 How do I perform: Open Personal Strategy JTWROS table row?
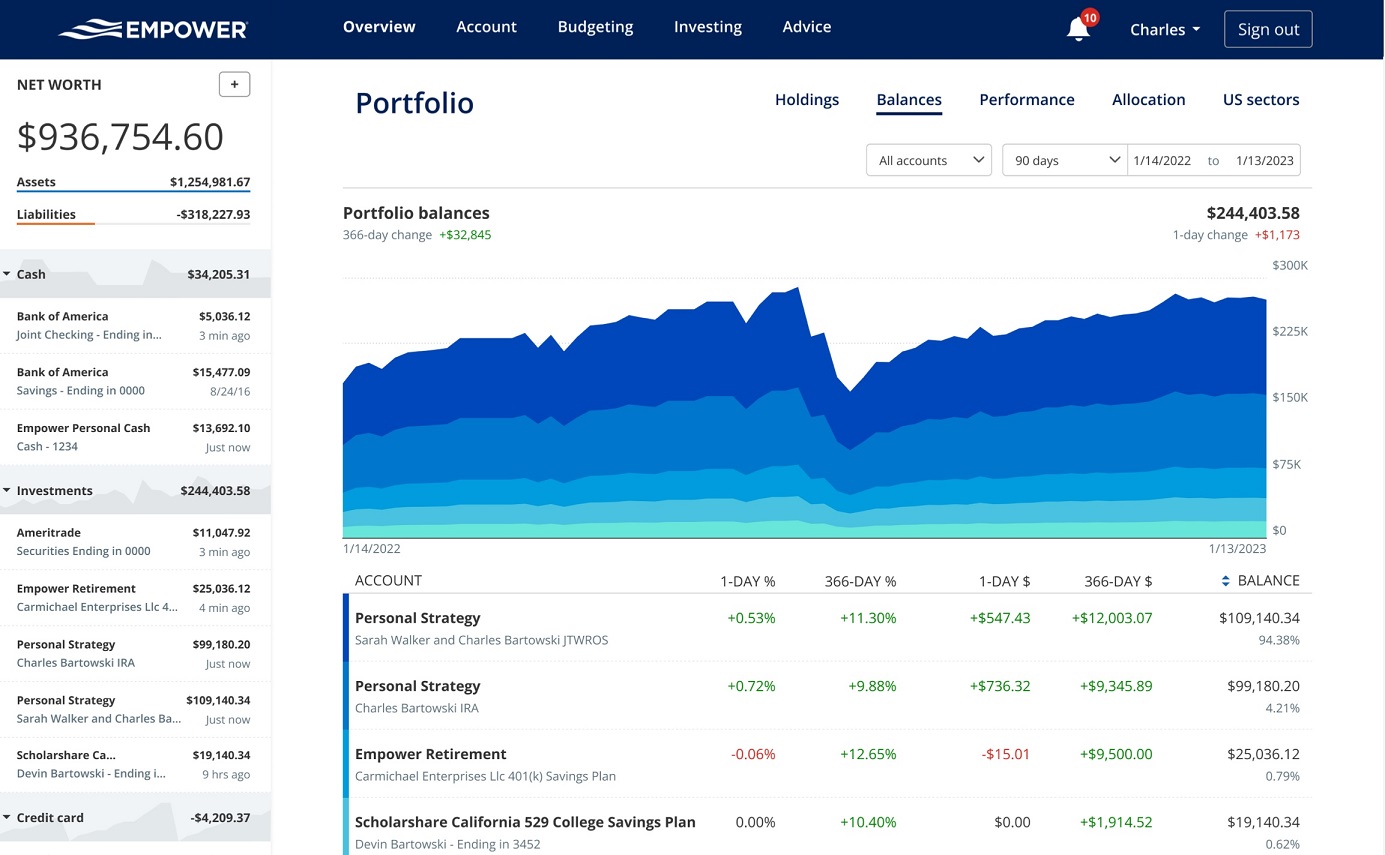827,628
